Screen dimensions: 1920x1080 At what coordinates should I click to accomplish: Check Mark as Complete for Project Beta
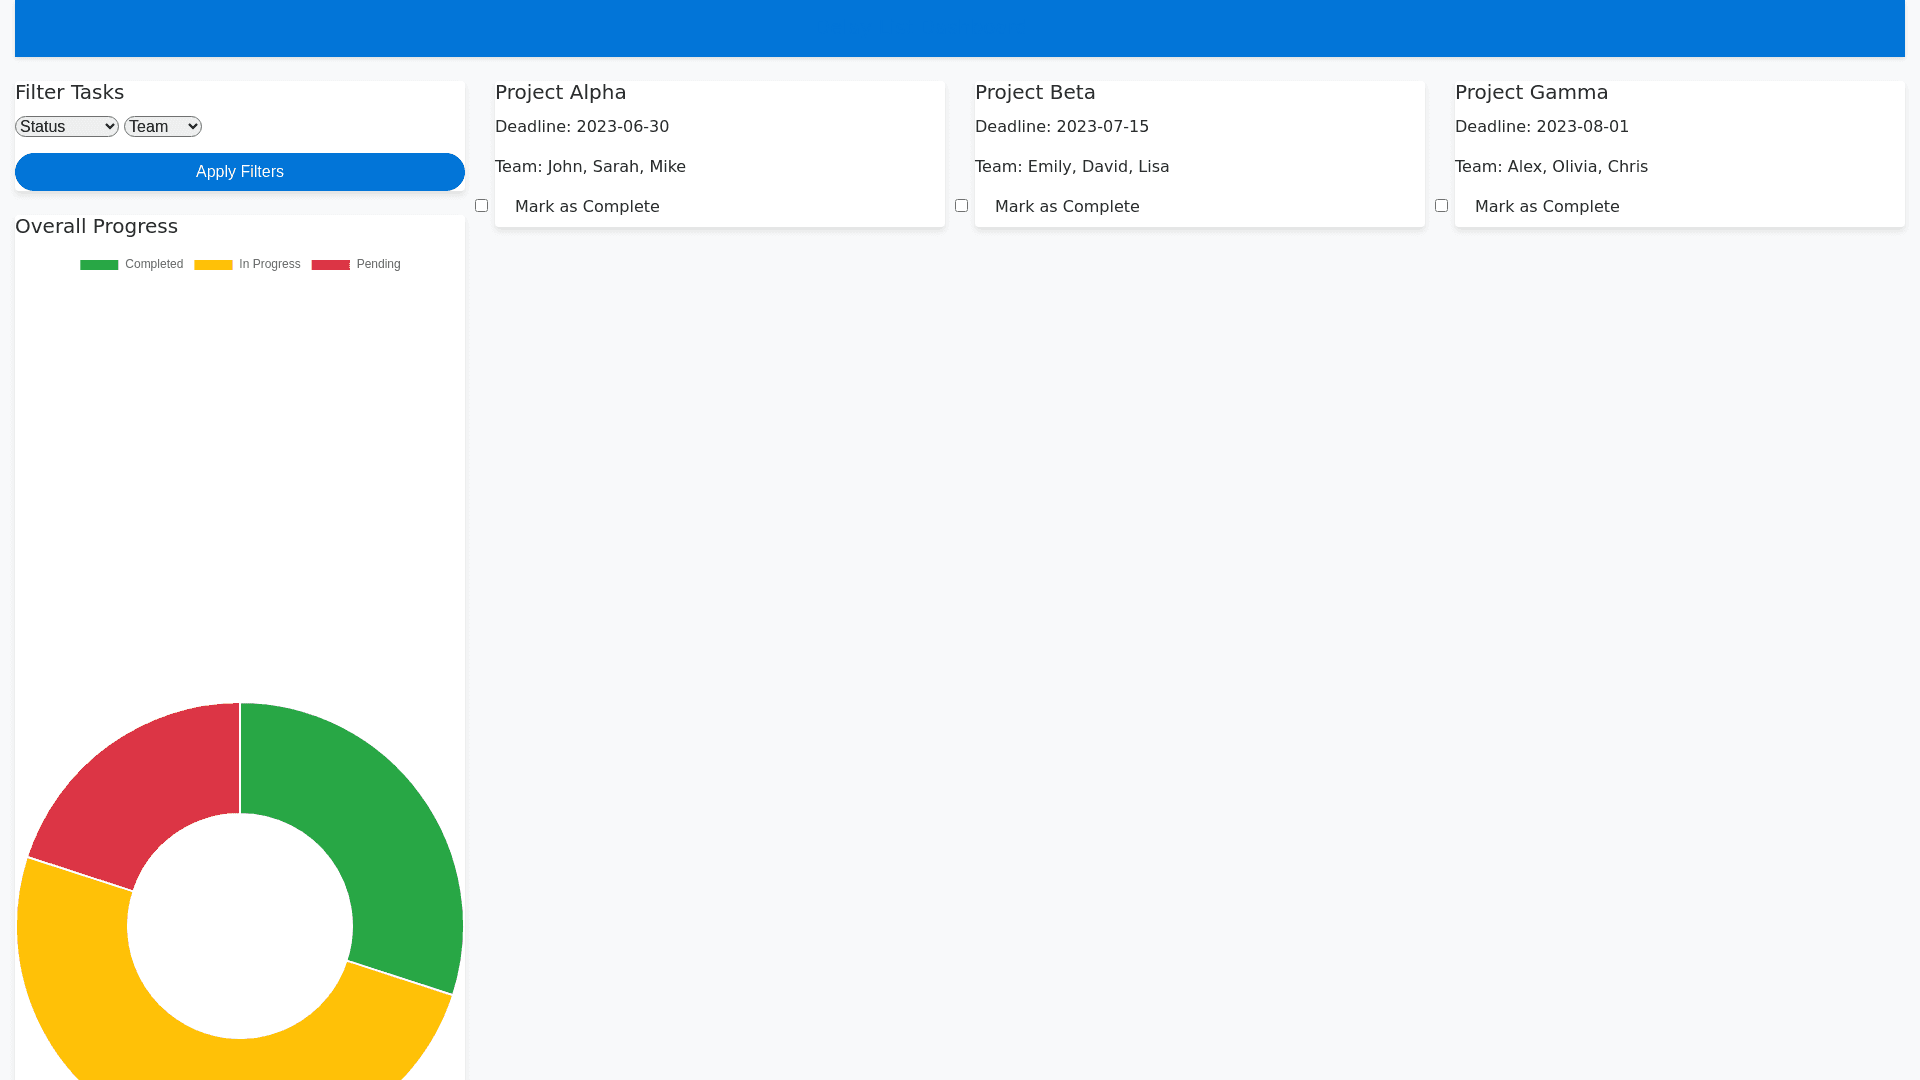tap(961, 205)
